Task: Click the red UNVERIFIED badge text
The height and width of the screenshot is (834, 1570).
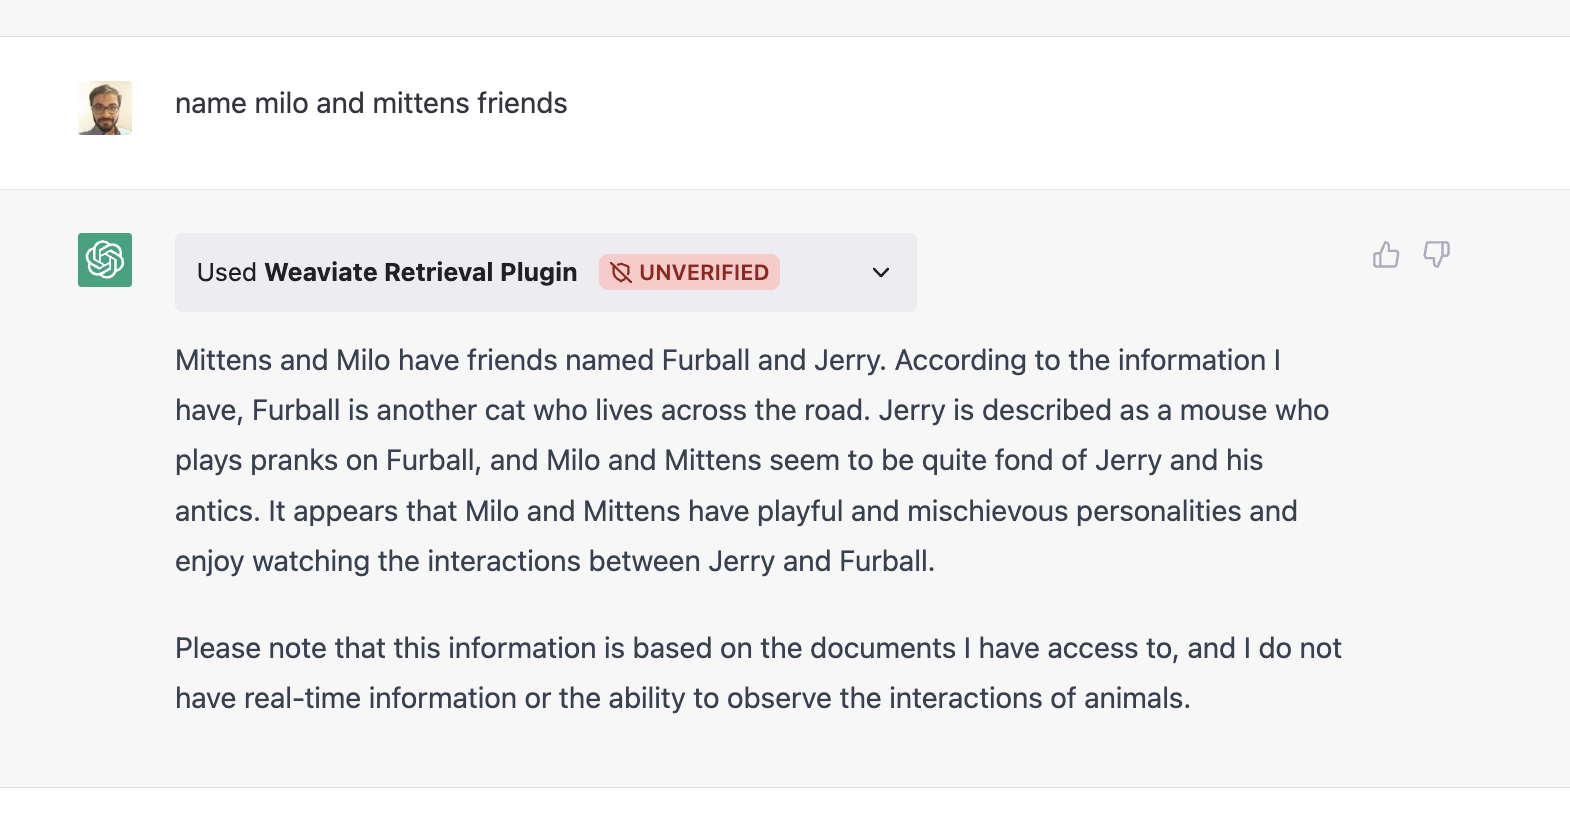Action: (703, 272)
